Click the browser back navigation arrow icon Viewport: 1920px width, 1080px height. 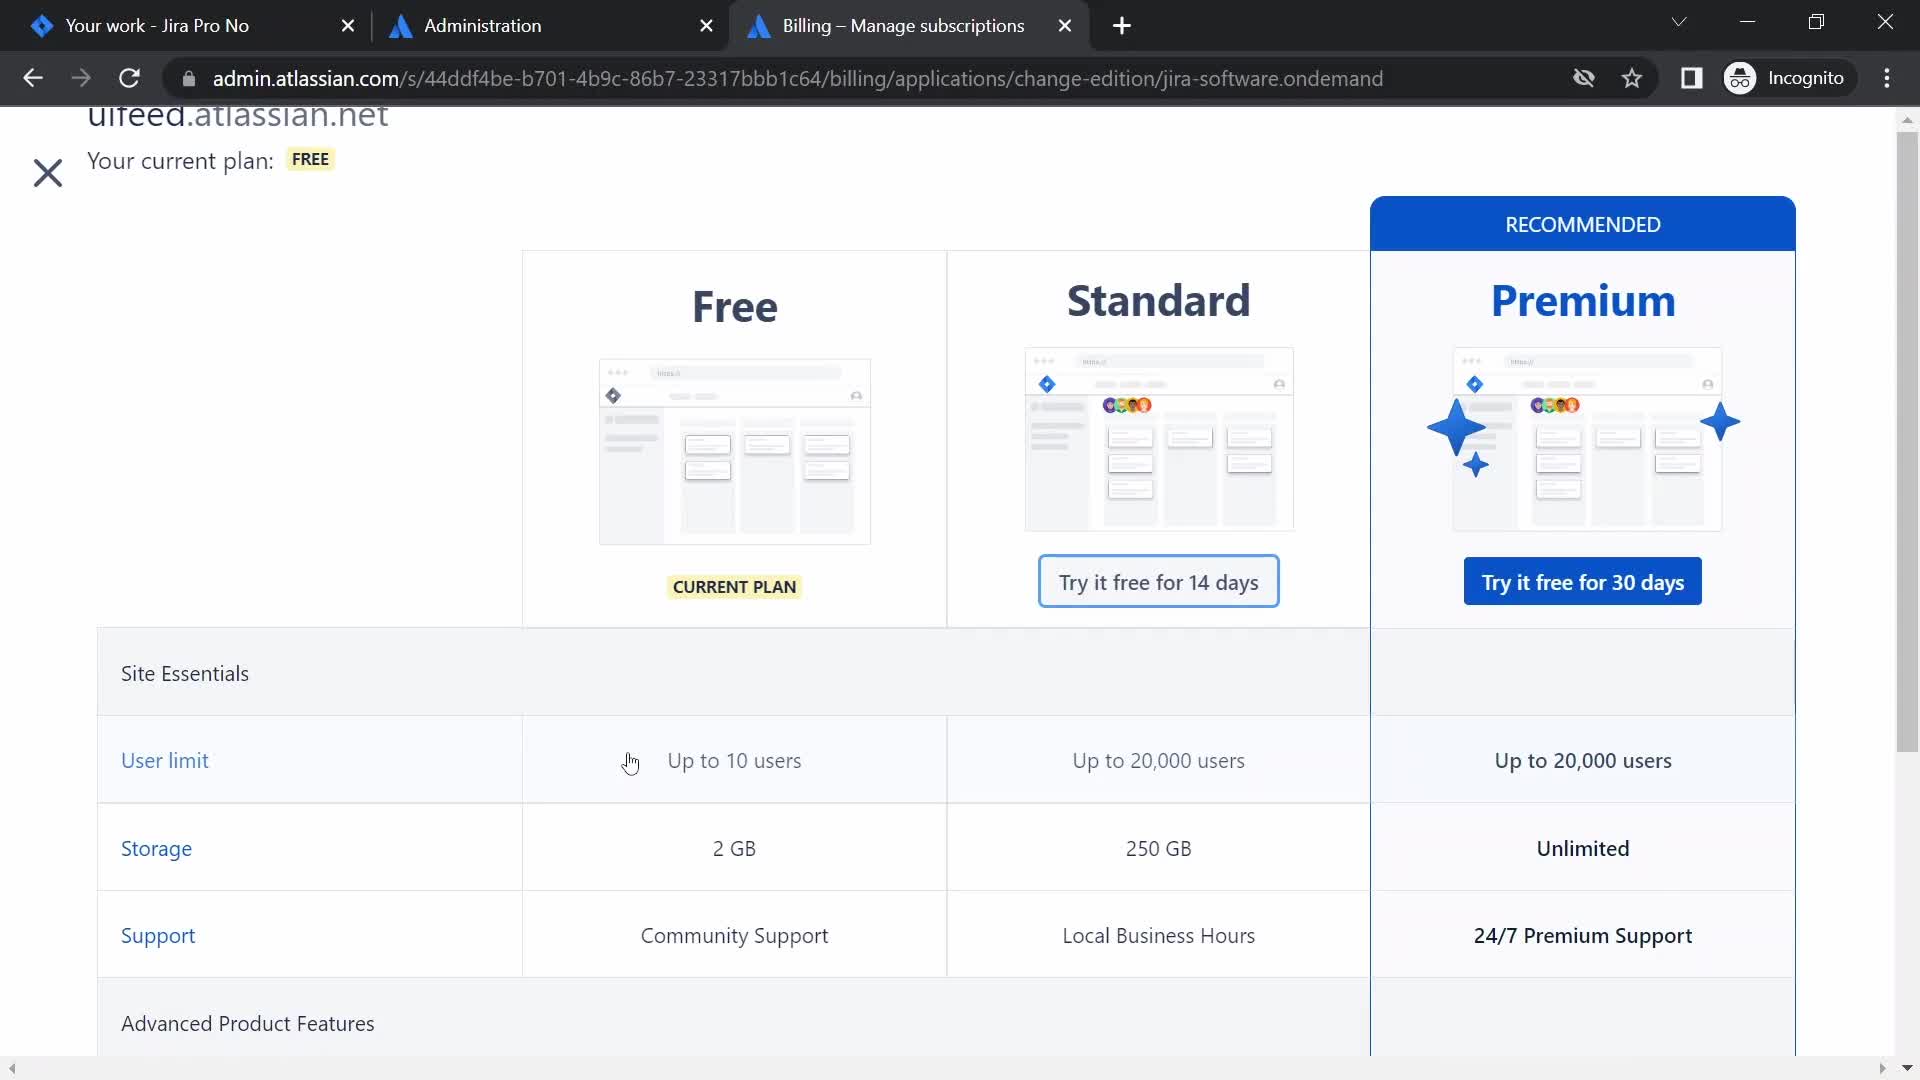pyautogui.click(x=32, y=79)
